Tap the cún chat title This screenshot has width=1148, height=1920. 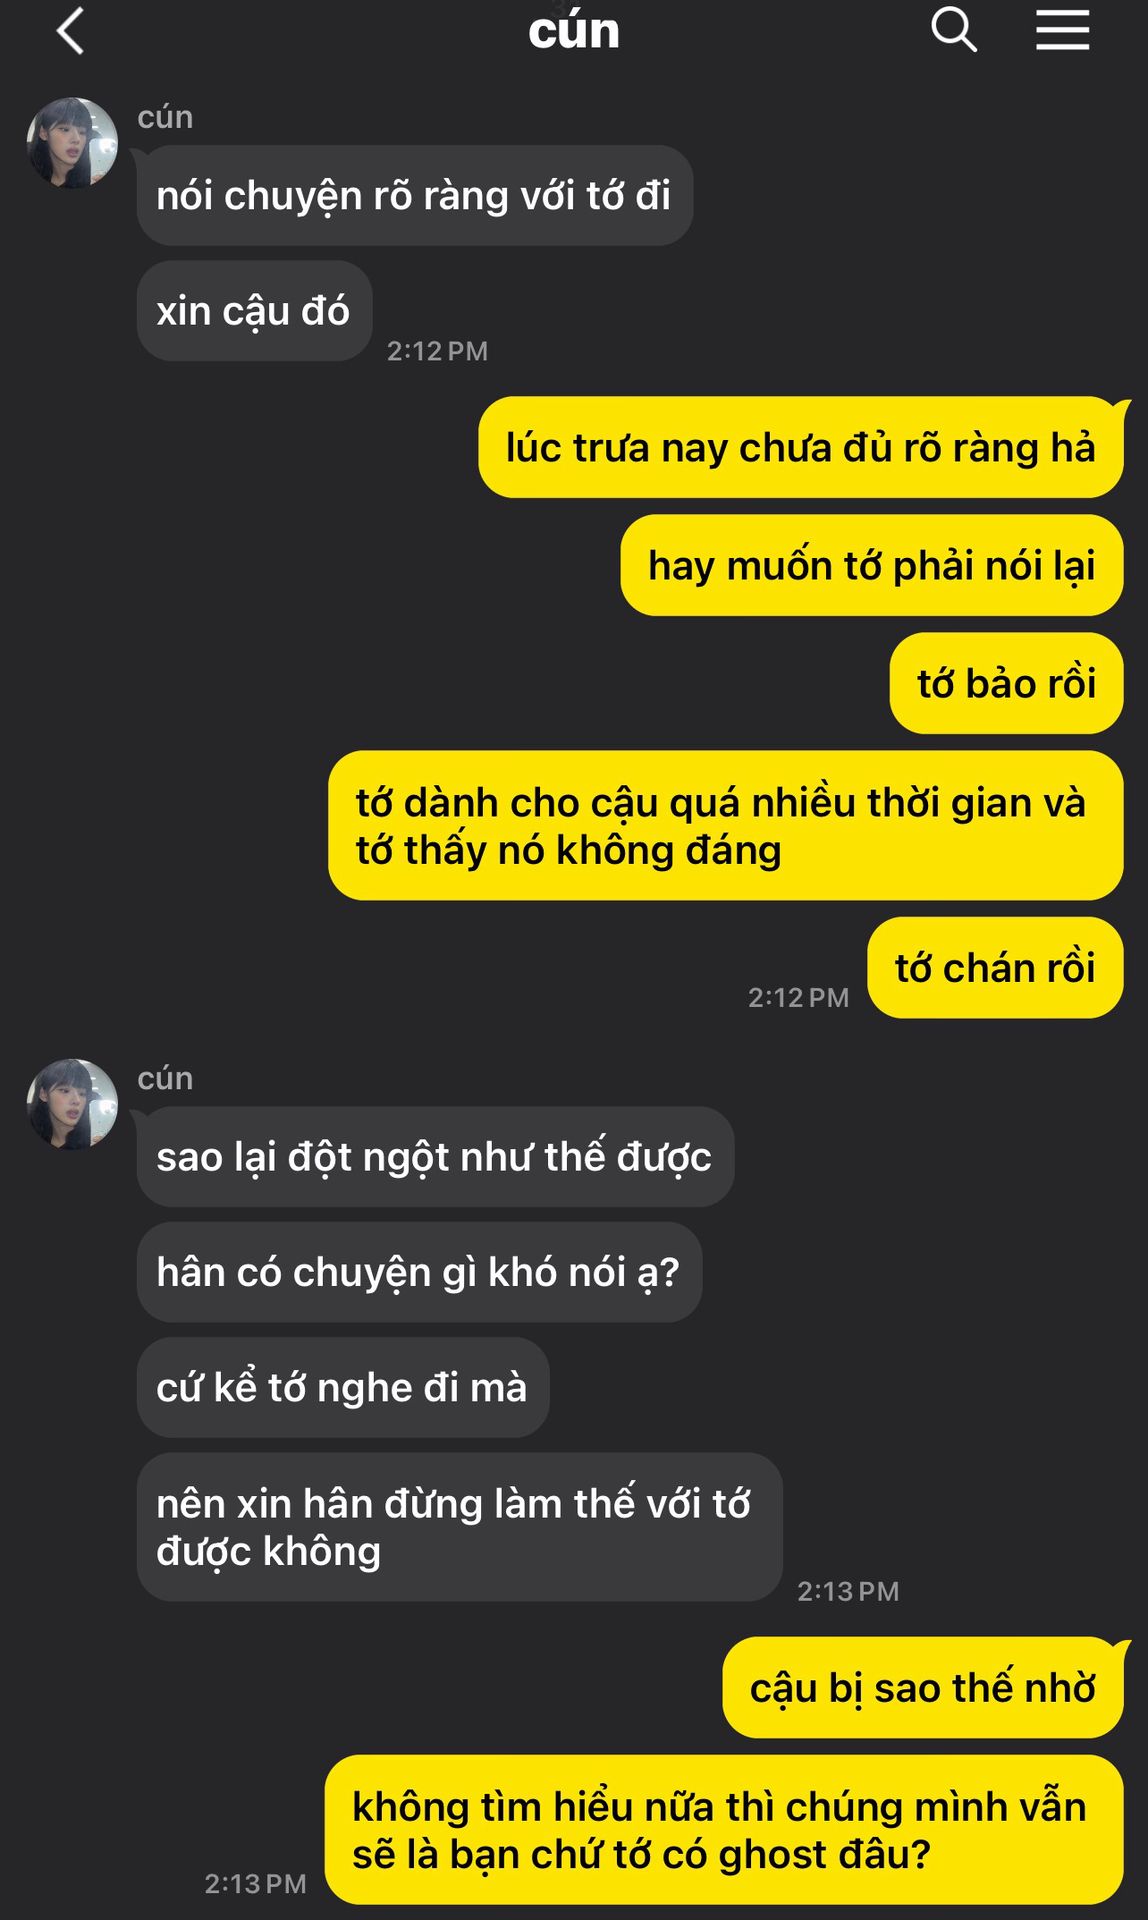coord(574,31)
